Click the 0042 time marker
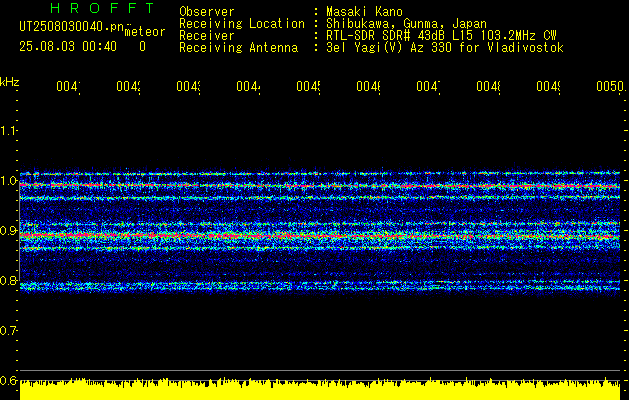Image resolution: width=629 pixels, height=400 pixels. coord(128,87)
